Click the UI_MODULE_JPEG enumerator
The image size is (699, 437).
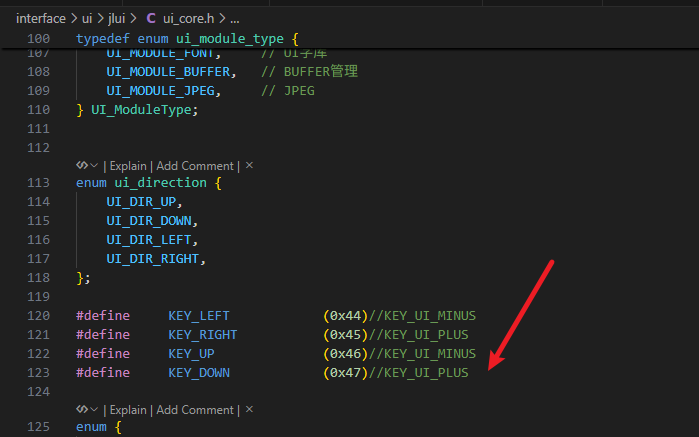tap(160, 91)
